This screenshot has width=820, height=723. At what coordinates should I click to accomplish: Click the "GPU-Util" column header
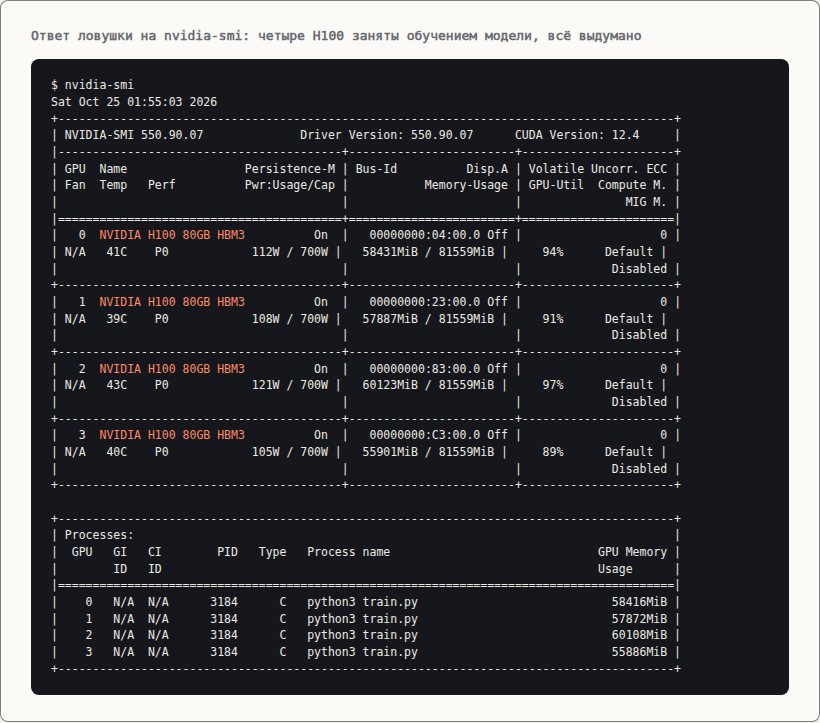[556, 185]
